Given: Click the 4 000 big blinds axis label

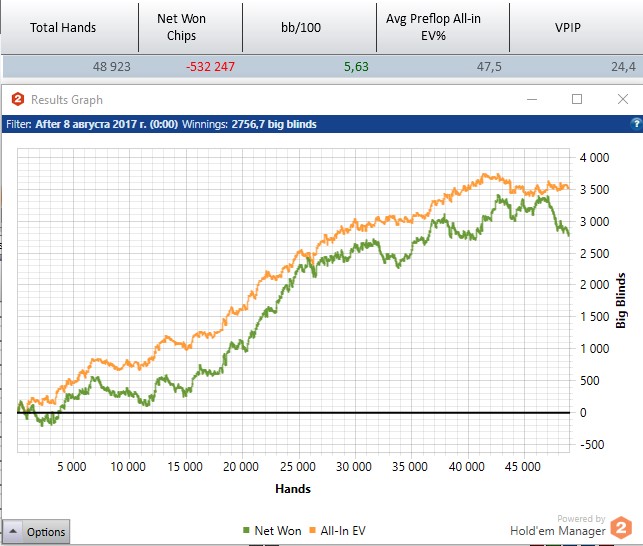Looking at the screenshot, I should [x=594, y=158].
